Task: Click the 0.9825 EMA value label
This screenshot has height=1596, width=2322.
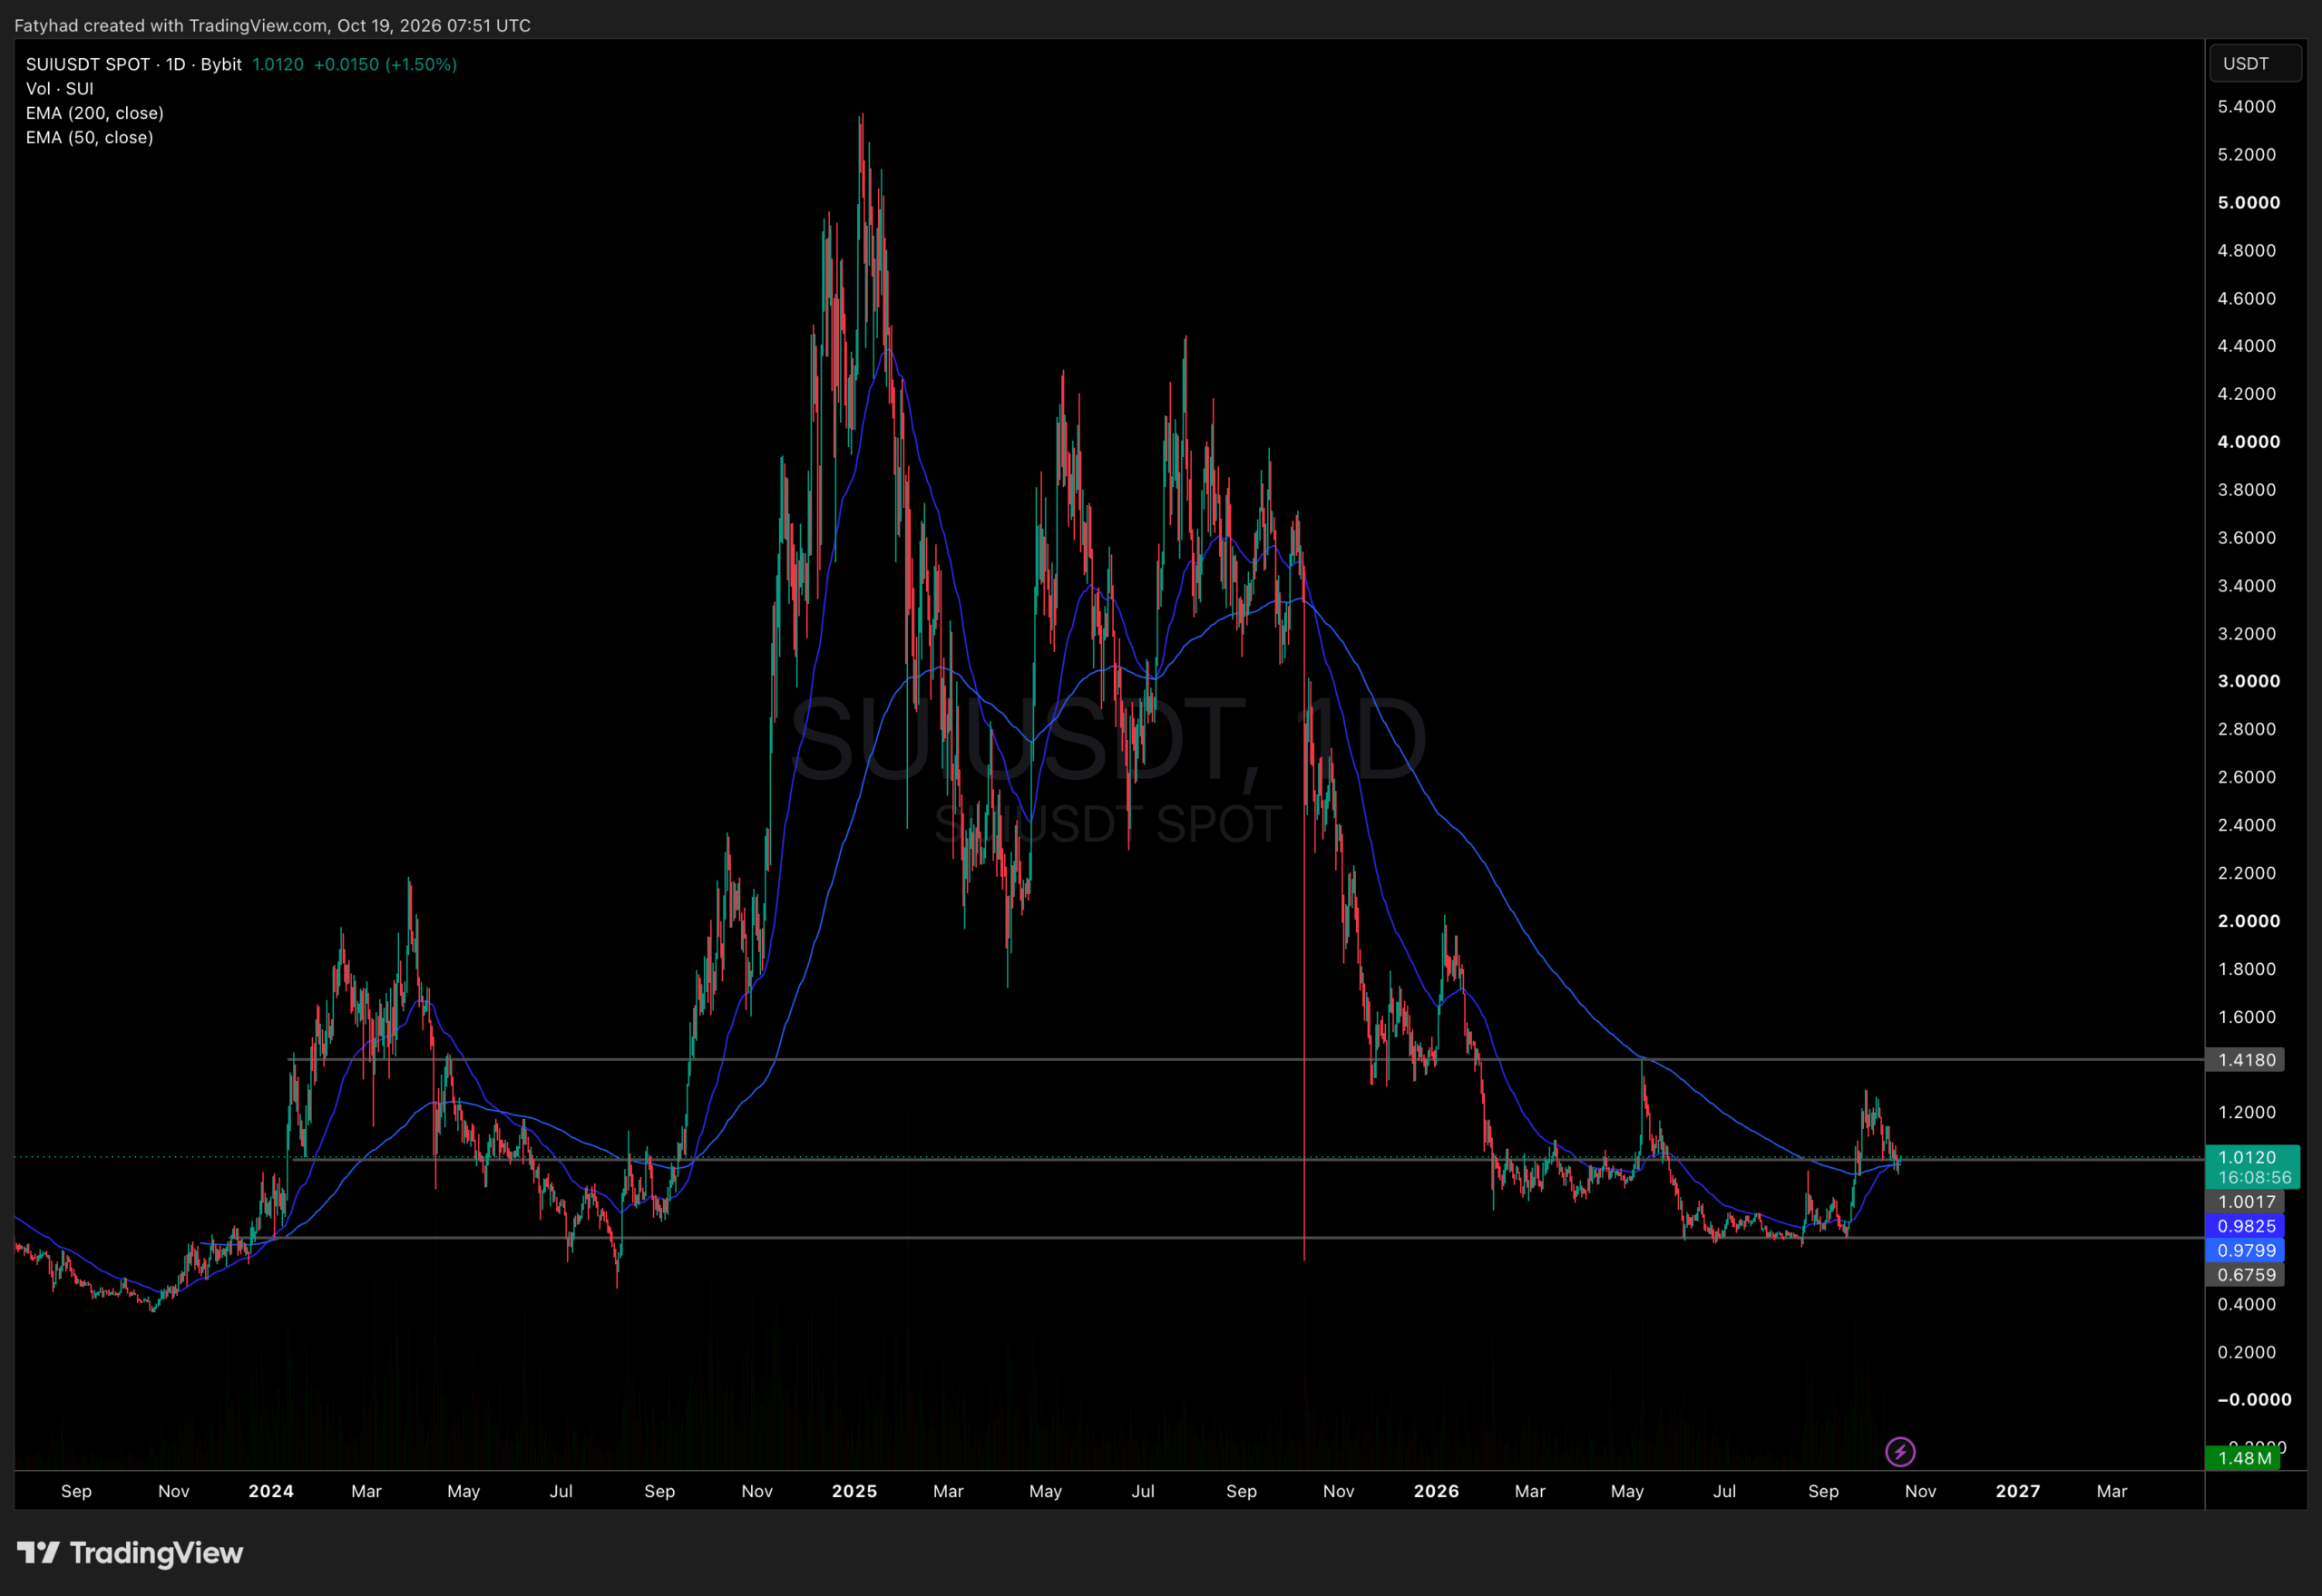Action: tap(2245, 1226)
